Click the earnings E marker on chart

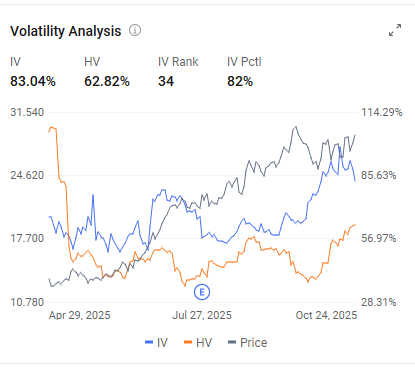tap(202, 292)
